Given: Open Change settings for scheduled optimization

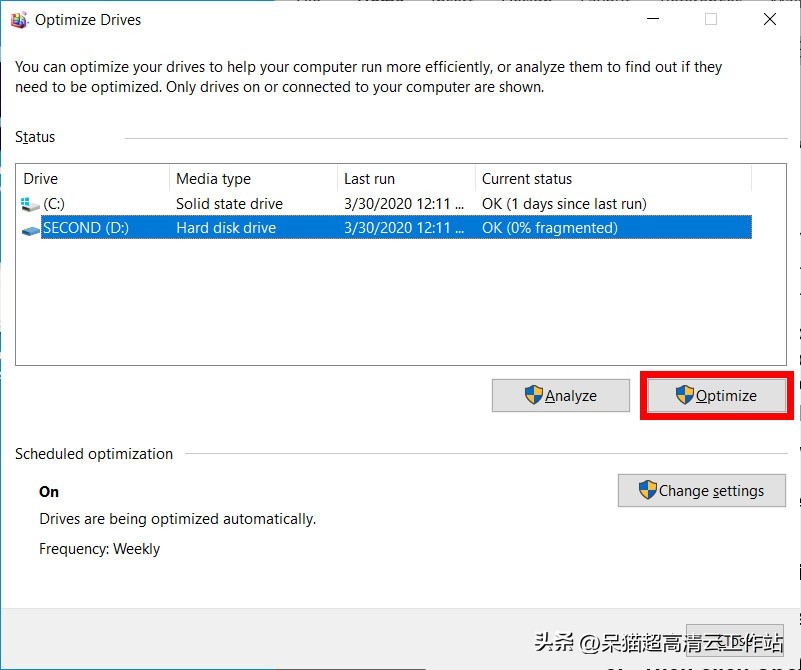Looking at the screenshot, I should (701, 490).
